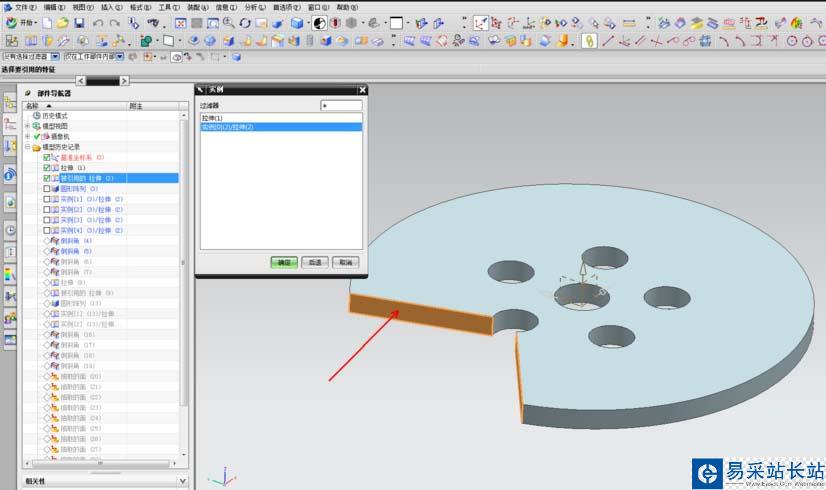Click the right arrow above the navigator

coord(124,81)
